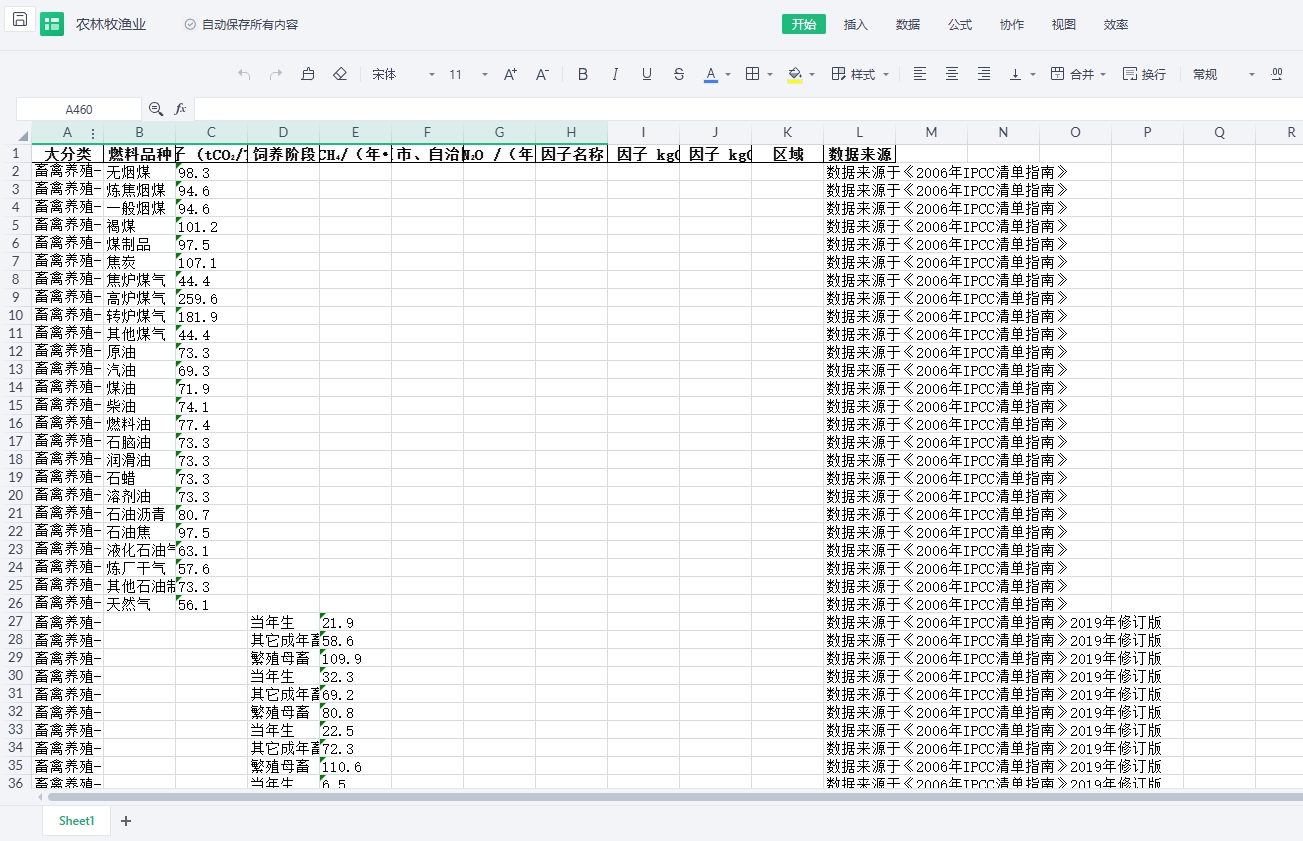Image resolution: width=1303 pixels, height=841 pixels.
Task: Click cell containing 无烟煤
Action: (x=139, y=172)
